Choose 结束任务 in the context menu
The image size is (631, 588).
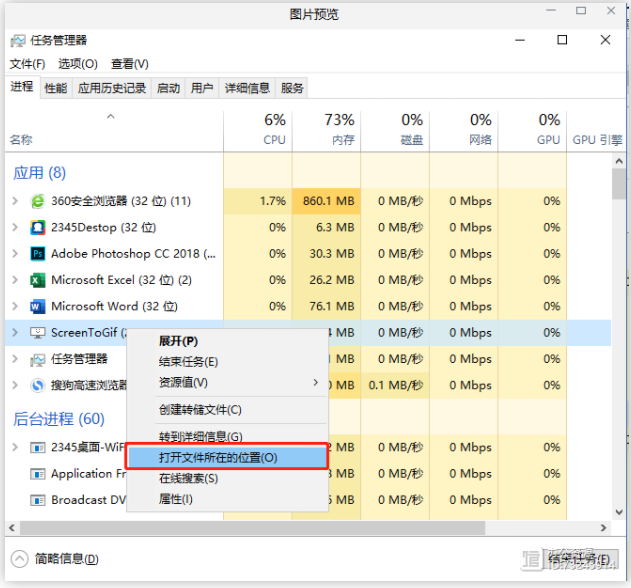click(x=188, y=361)
